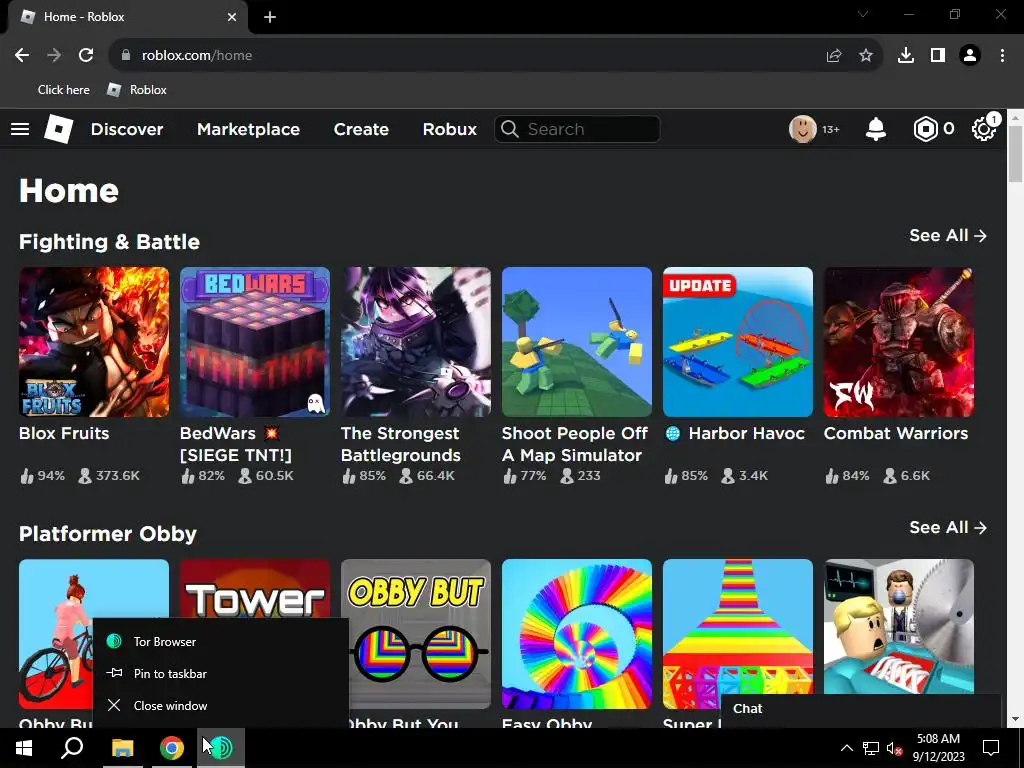Open the settings gear icon
This screenshot has width=1024, height=768.
pyautogui.click(x=984, y=129)
